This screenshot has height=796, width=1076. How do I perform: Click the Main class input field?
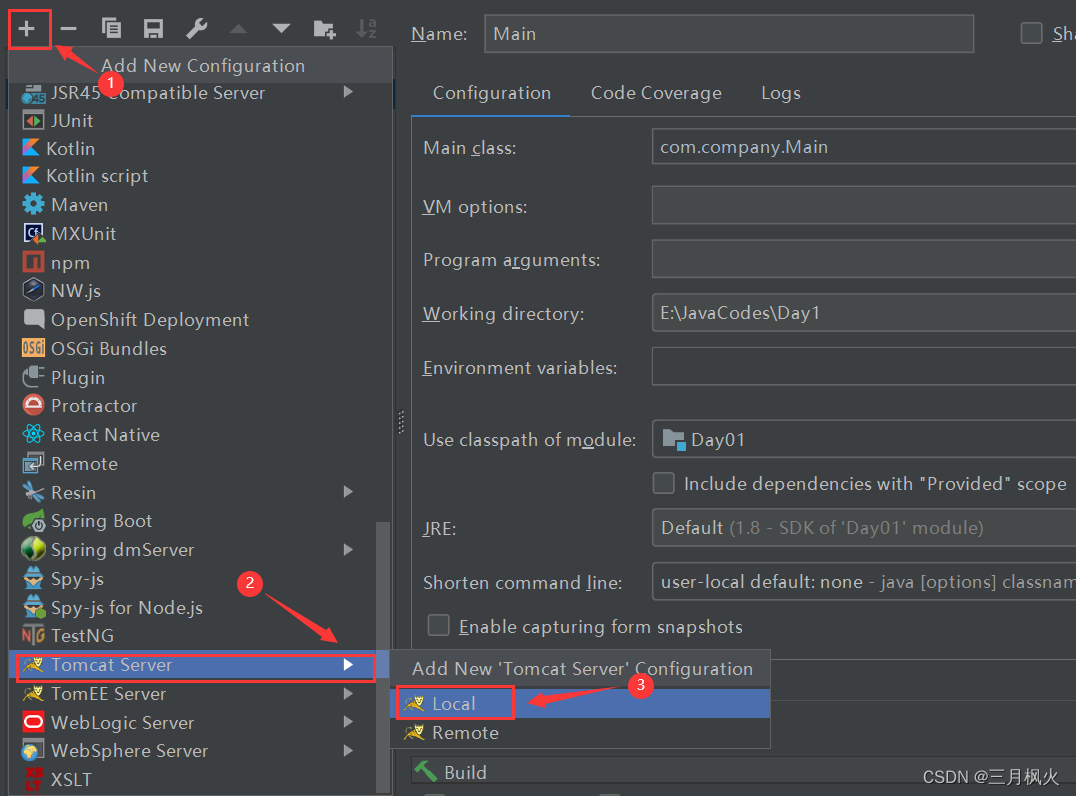pyautogui.click(x=864, y=147)
